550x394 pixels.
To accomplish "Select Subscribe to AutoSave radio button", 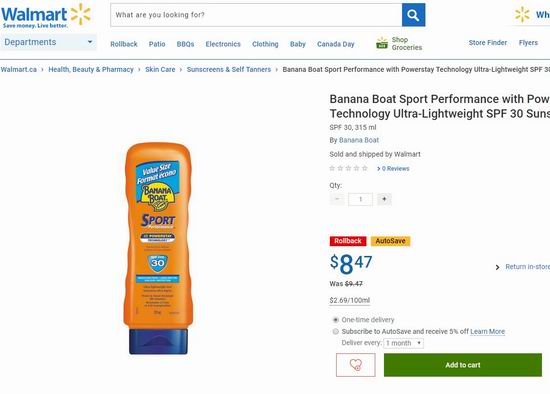I will point(336,332).
